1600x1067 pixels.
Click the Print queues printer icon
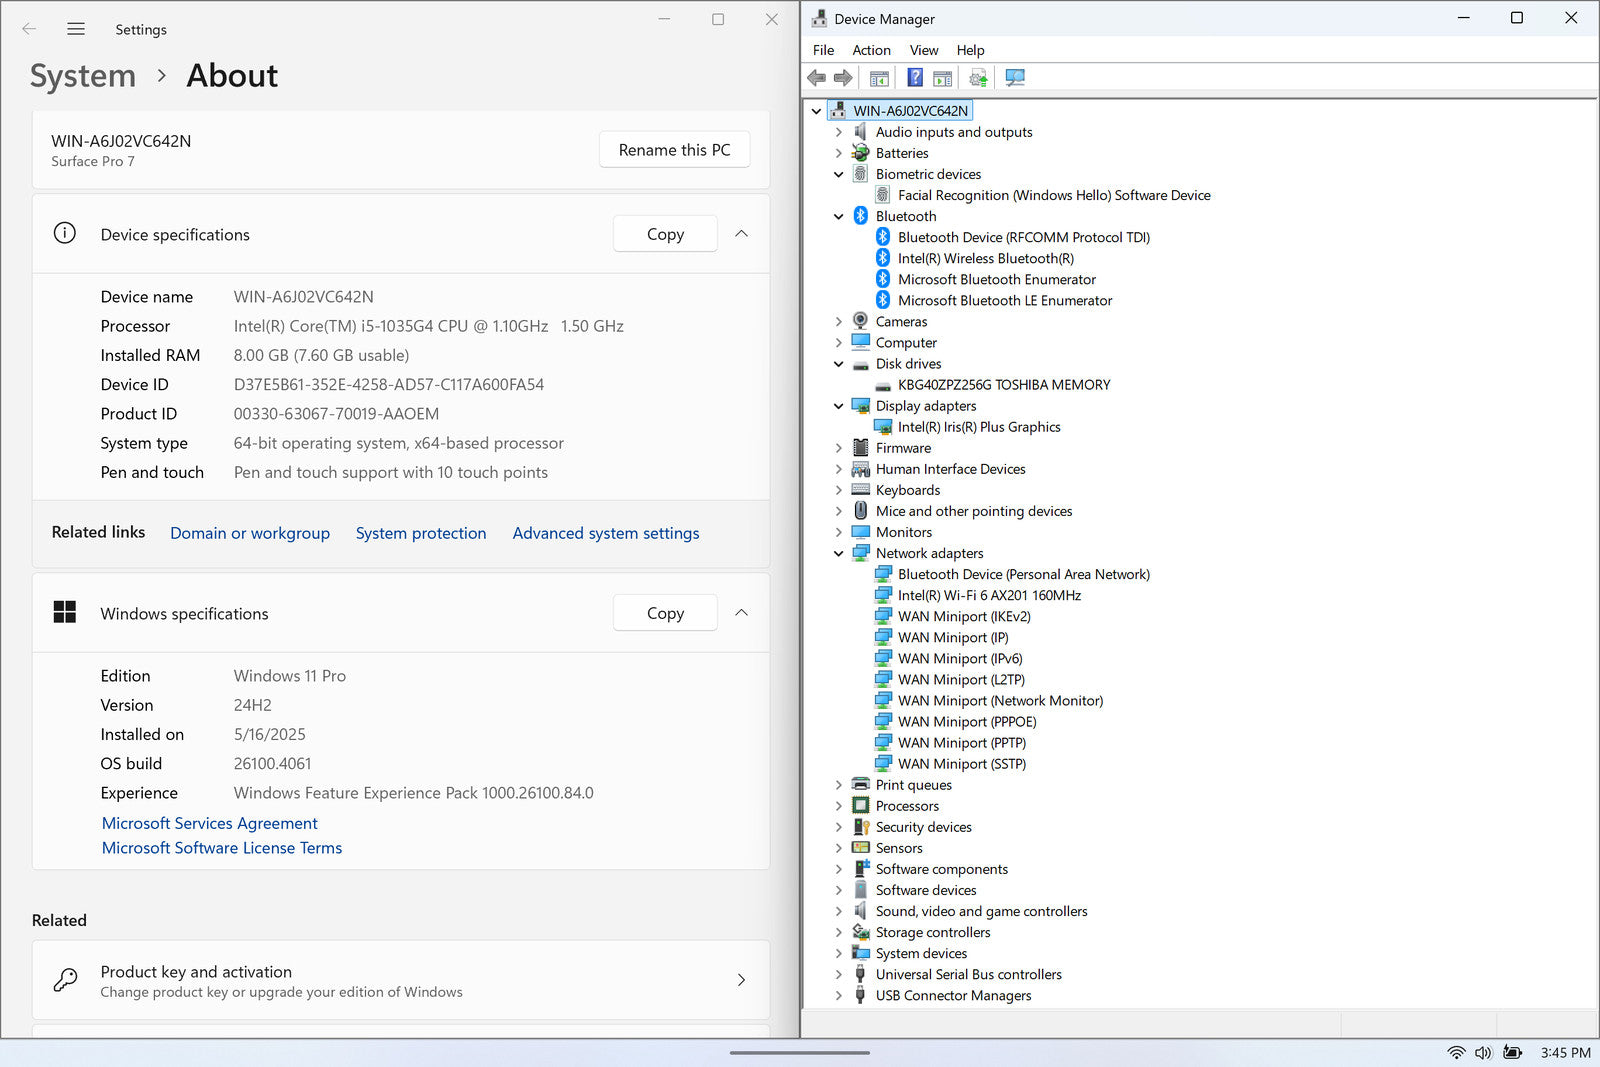860,785
